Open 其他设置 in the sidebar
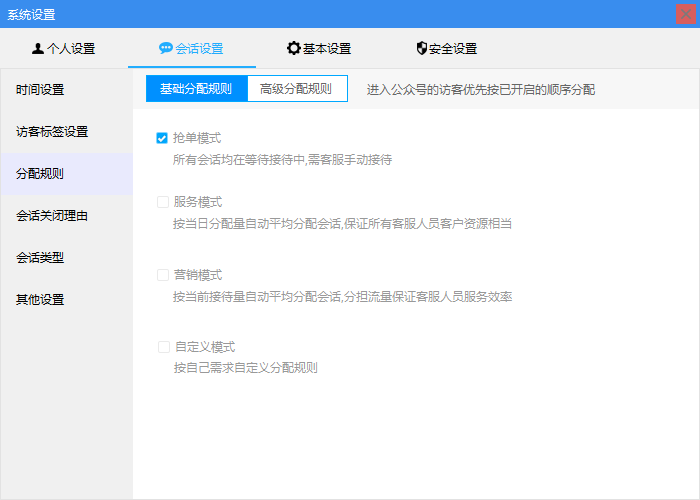This screenshot has width=700, height=500. (67, 300)
